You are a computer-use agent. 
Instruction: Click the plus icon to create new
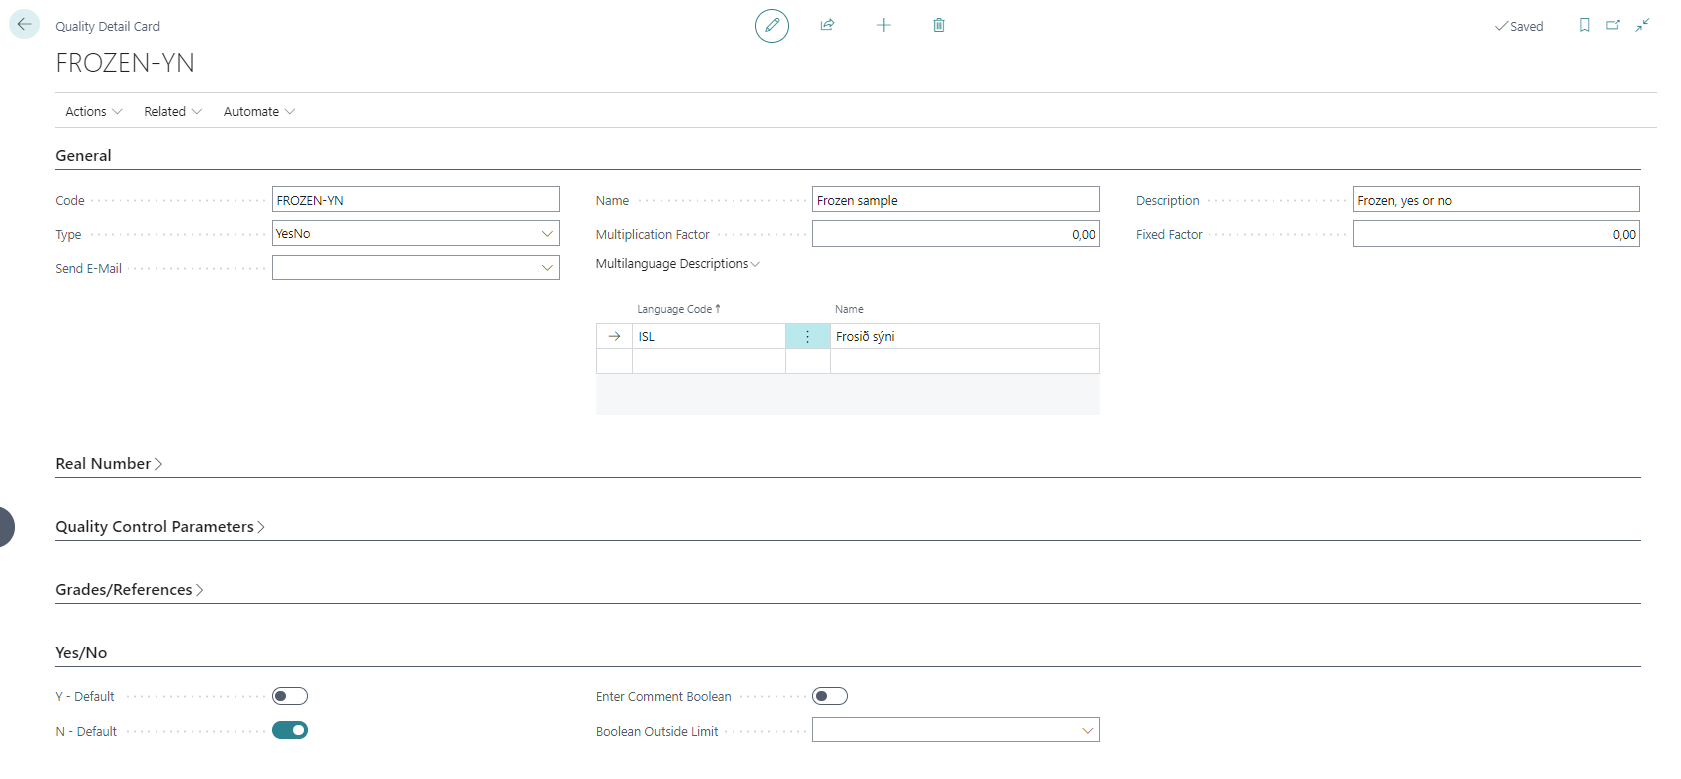point(883,25)
